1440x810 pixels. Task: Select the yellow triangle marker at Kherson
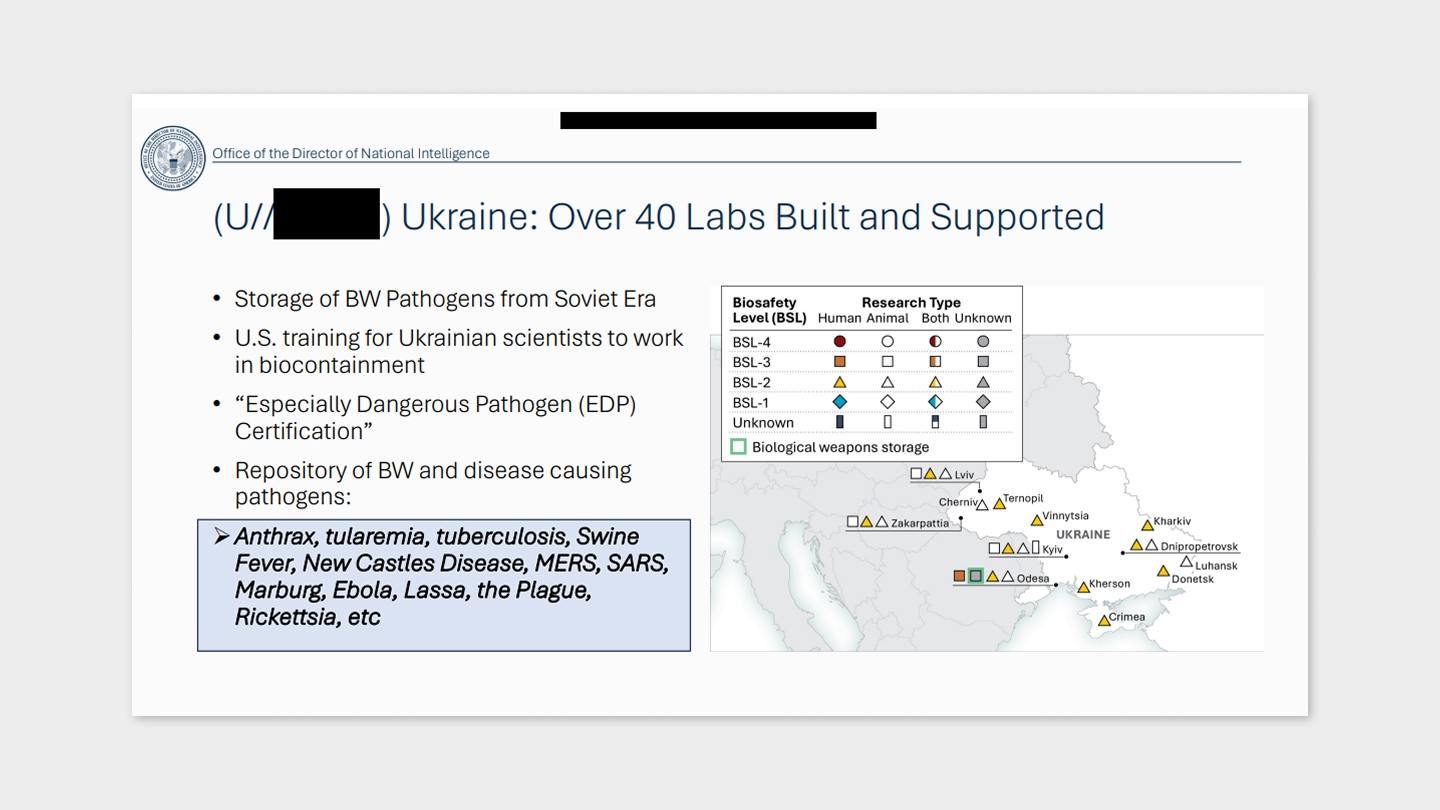1083,588
